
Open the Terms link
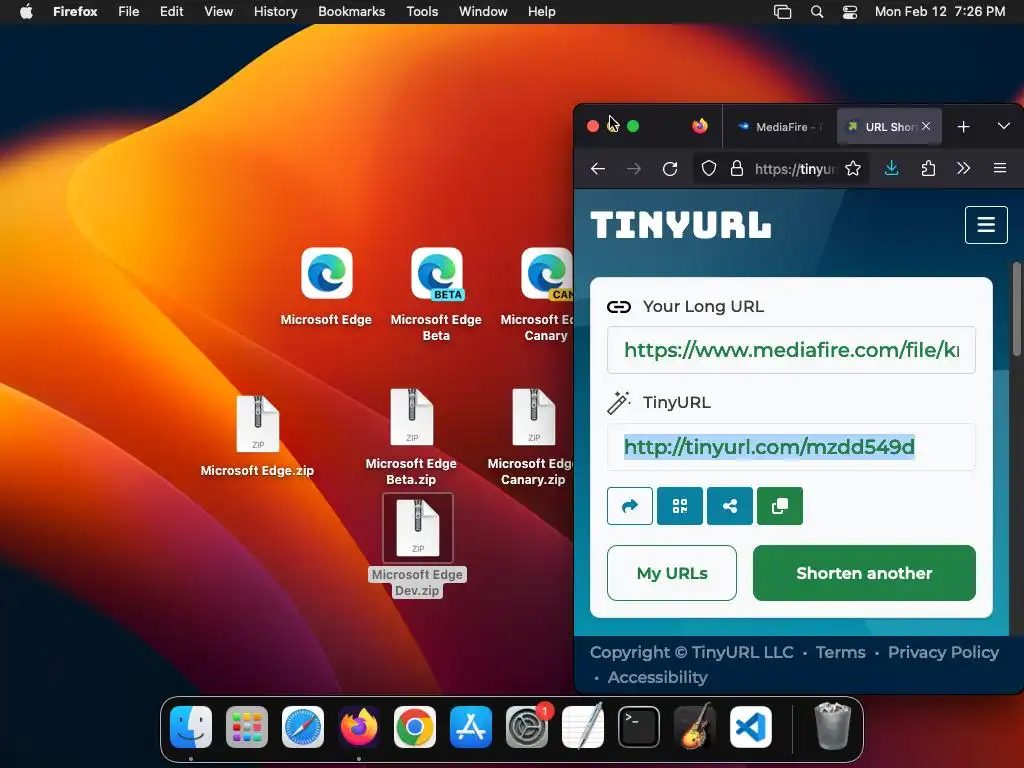click(x=840, y=652)
